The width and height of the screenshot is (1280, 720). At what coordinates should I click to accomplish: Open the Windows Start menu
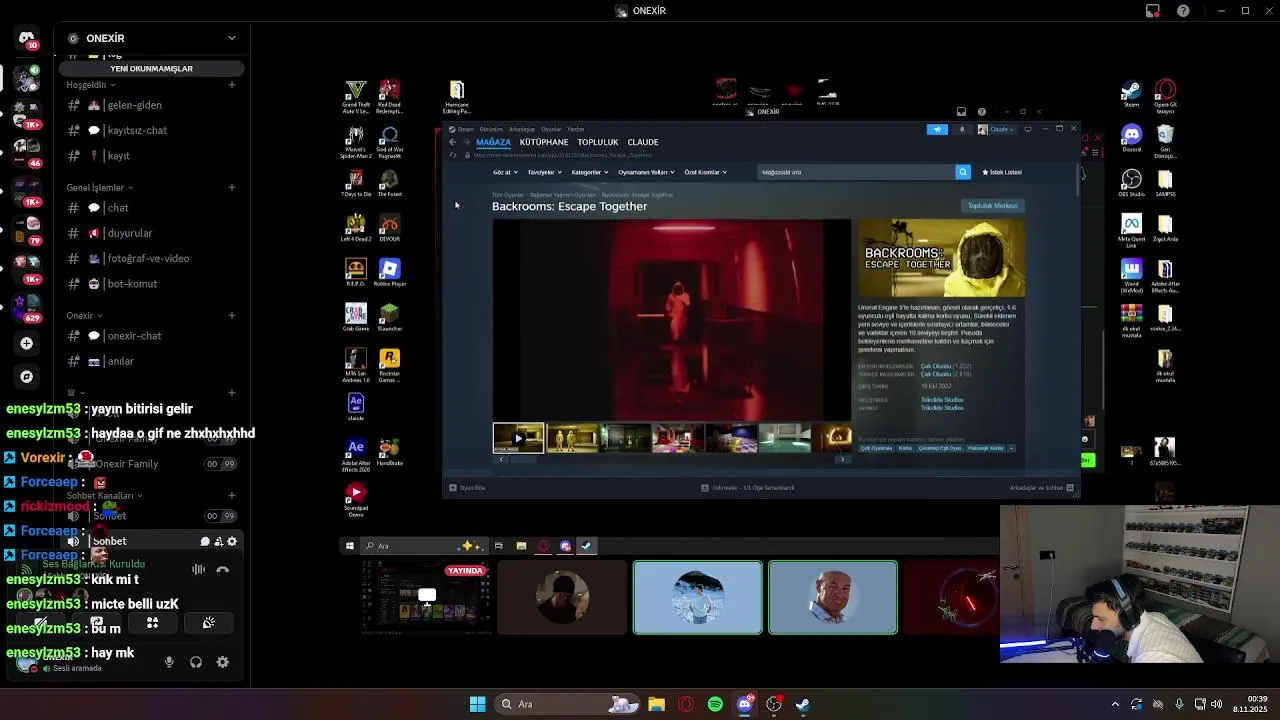coord(477,704)
